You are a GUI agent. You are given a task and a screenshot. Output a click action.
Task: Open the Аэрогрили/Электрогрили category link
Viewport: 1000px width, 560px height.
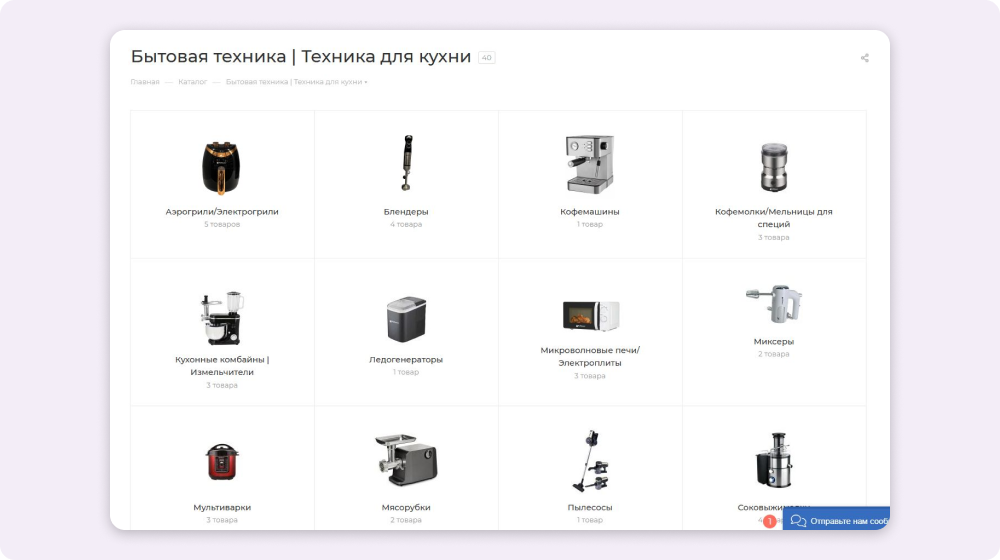(222, 212)
